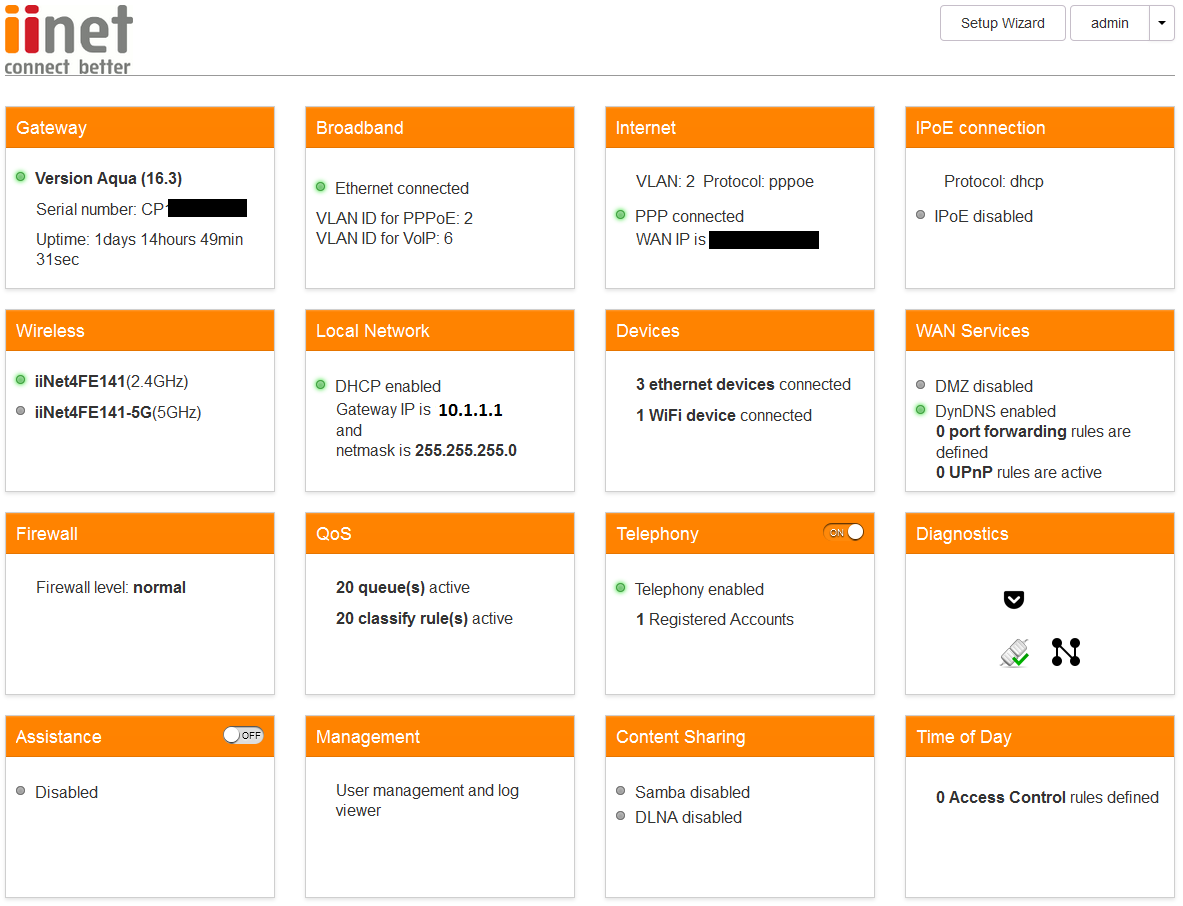Click green dot beside DynDNS enabled
The width and height of the screenshot is (1183, 906).
point(920,410)
